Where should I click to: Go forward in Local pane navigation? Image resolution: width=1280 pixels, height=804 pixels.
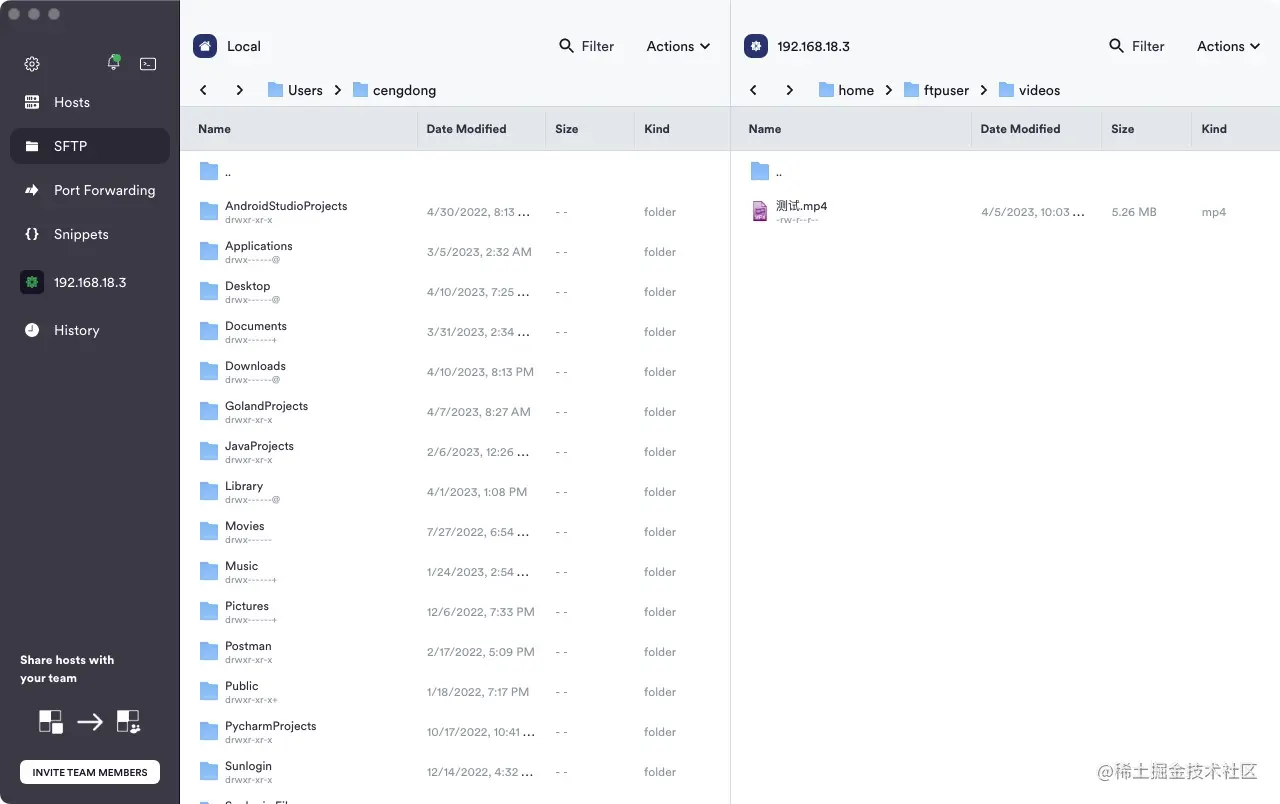(x=240, y=90)
